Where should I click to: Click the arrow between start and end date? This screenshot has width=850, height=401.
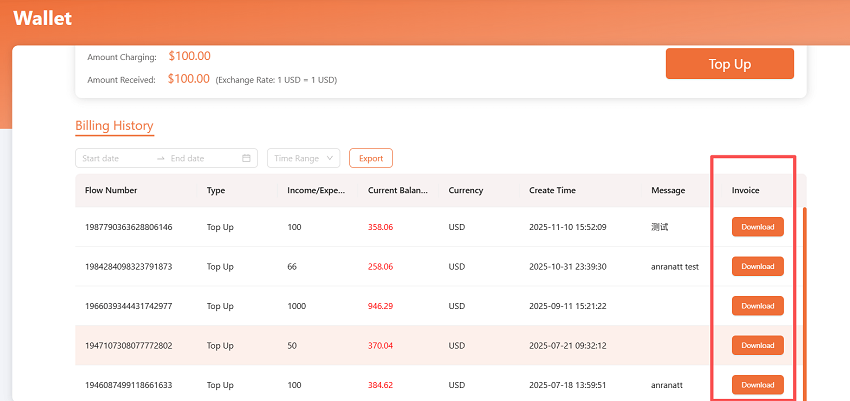pos(161,158)
